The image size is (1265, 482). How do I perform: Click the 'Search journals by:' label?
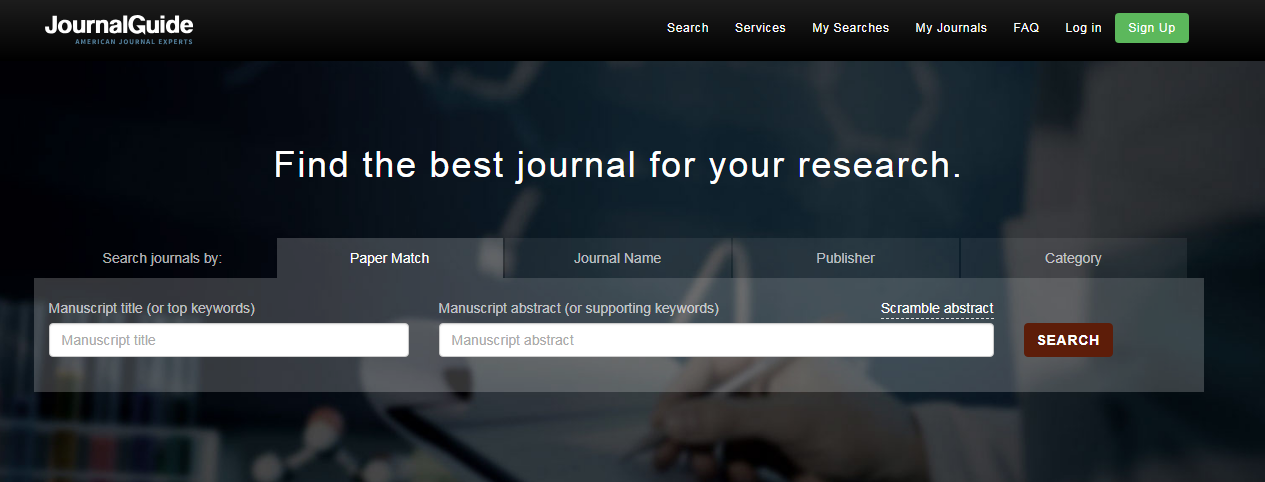(162, 258)
